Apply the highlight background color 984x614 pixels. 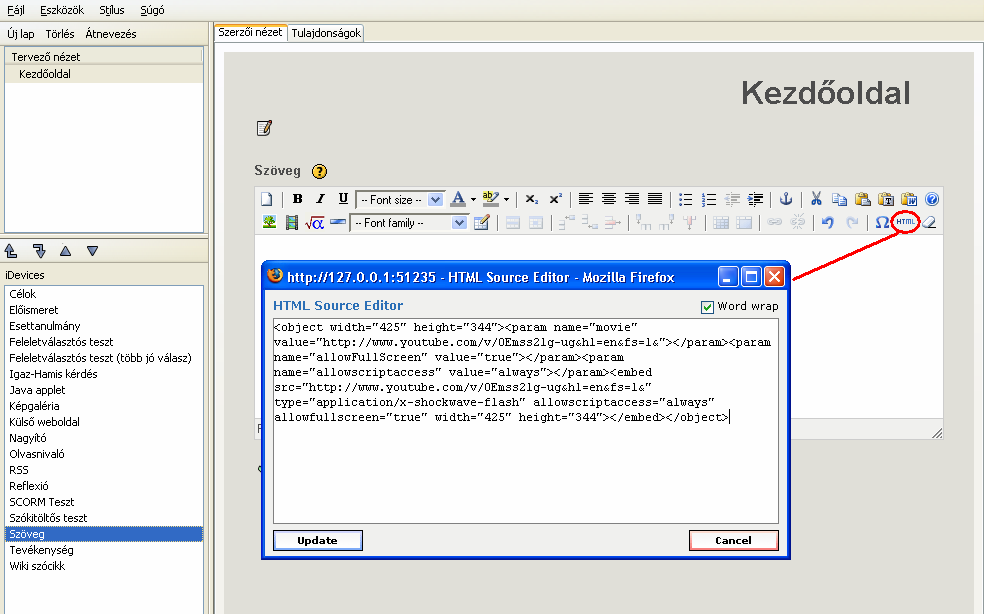[491, 199]
